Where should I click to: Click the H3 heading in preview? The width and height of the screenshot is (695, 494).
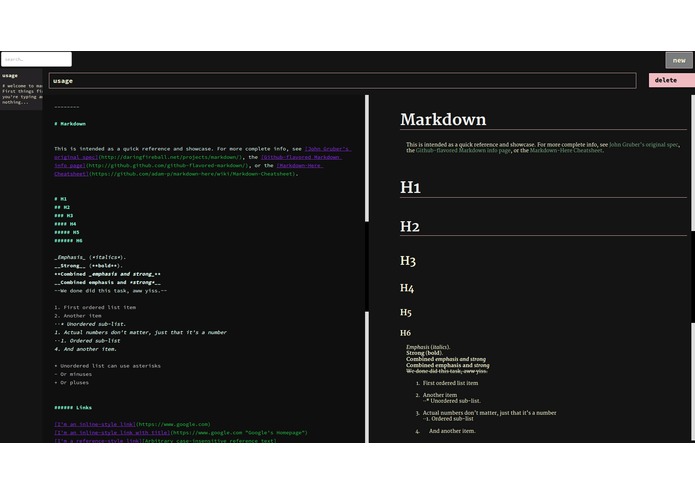pos(408,261)
